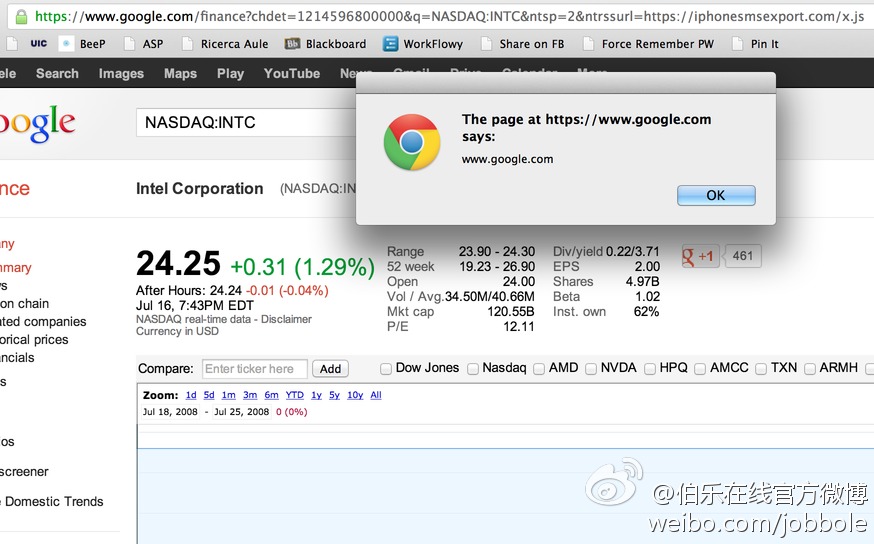Check the AMD comparison checkbox
Image resolution: width=874 pixels, height=544 pixels.
click(x=539, y=368)
